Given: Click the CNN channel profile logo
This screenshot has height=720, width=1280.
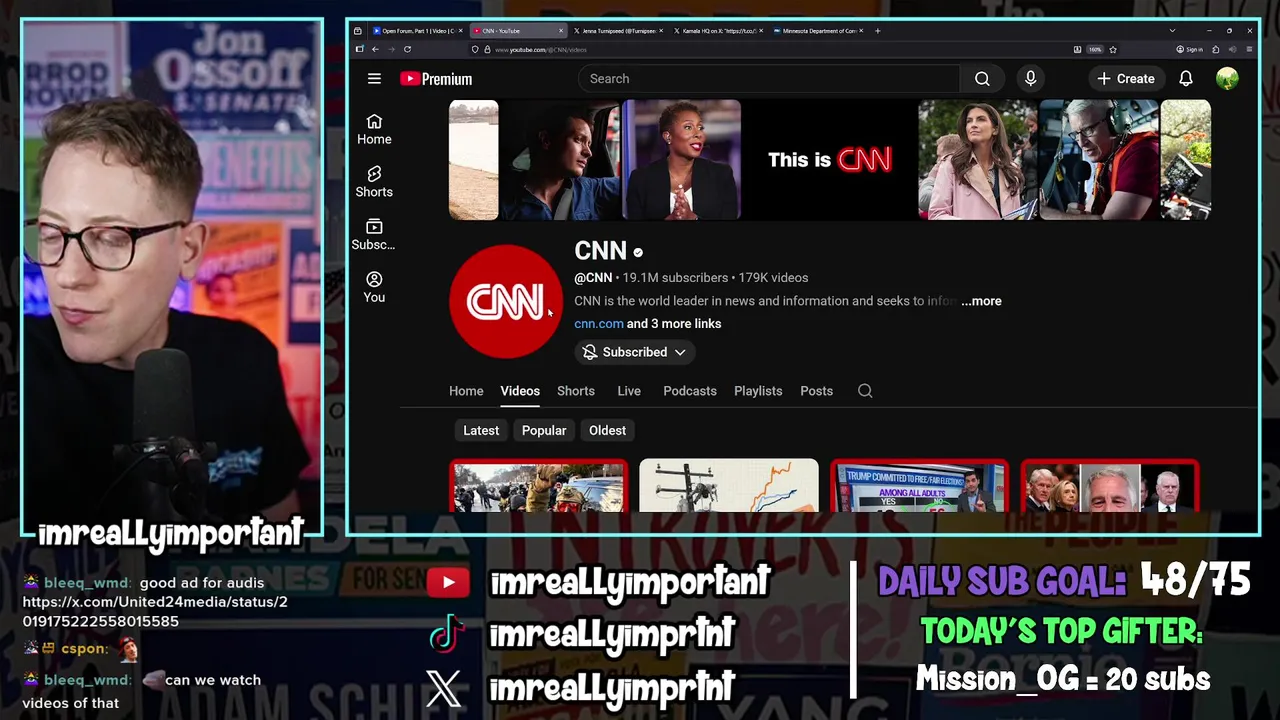Looking at the screenshot, I should (x=505, y=301).
